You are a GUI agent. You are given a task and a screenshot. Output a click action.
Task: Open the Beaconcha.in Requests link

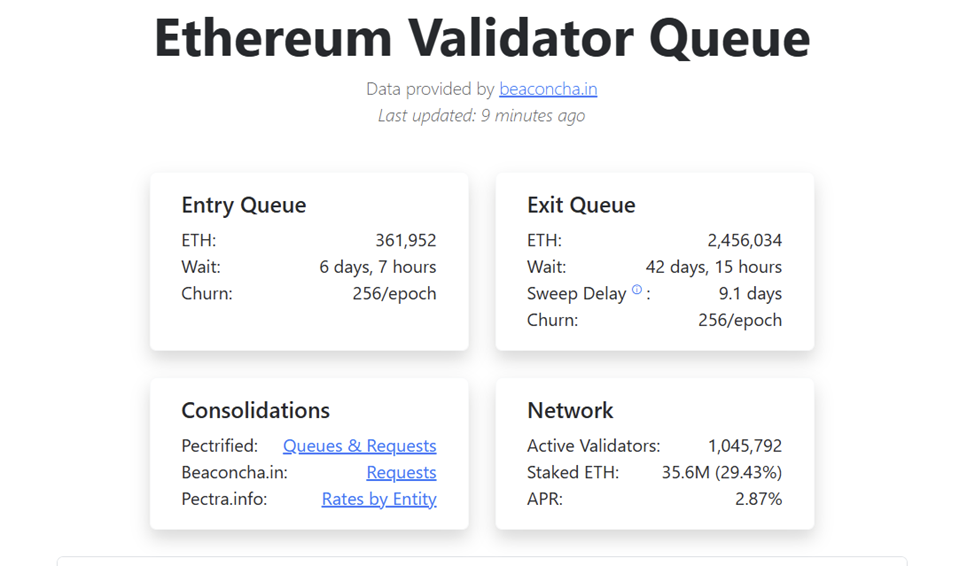[x=401, y=472]
